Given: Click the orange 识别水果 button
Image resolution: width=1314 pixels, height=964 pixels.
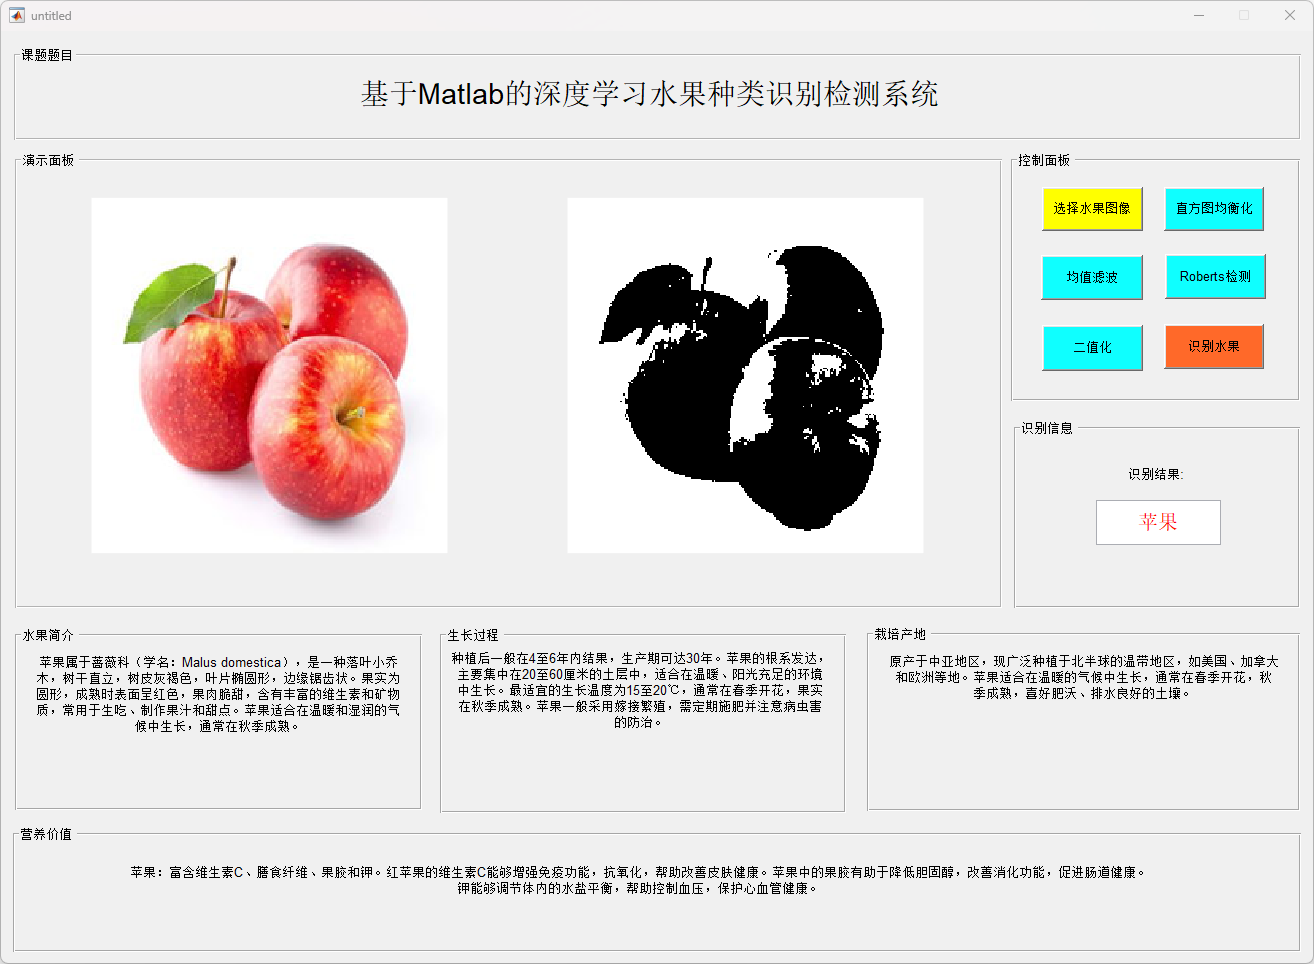Looking at the screenshot, I should tap(1214, 346).
